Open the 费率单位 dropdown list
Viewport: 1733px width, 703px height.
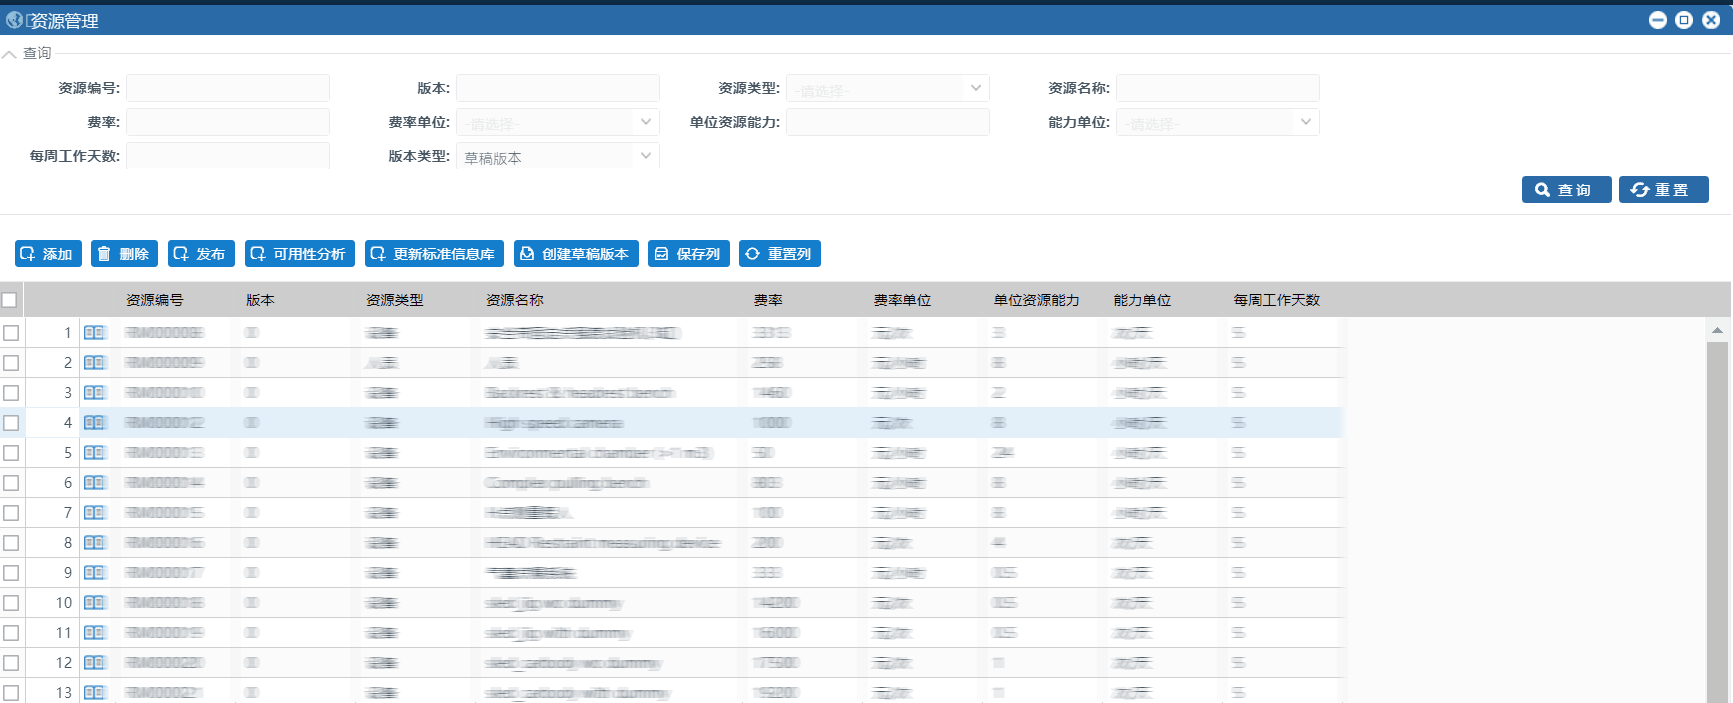click(557, 123)
